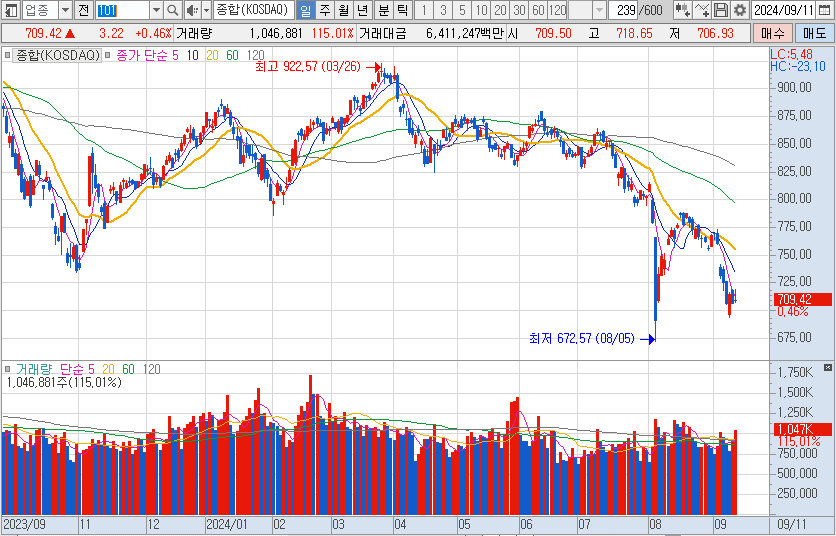Expand the 업종 category dropdown arrow
Viewport: 836px width, 536px height.
tap(65, 10)
